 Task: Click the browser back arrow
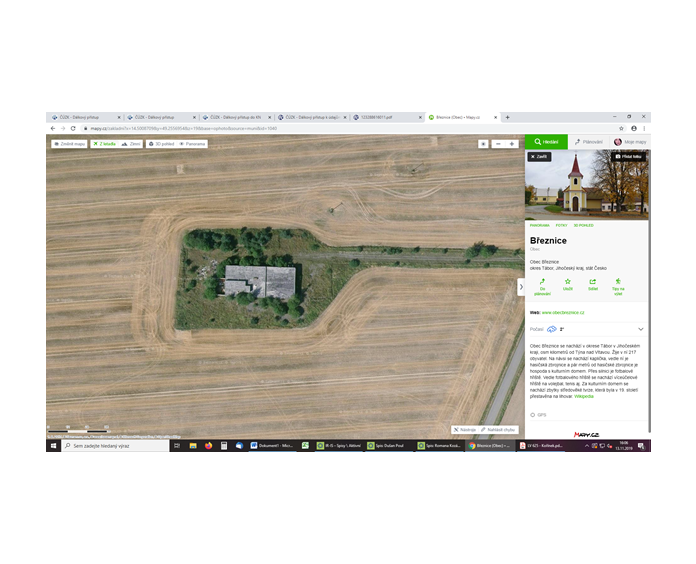tap(53, 128)
